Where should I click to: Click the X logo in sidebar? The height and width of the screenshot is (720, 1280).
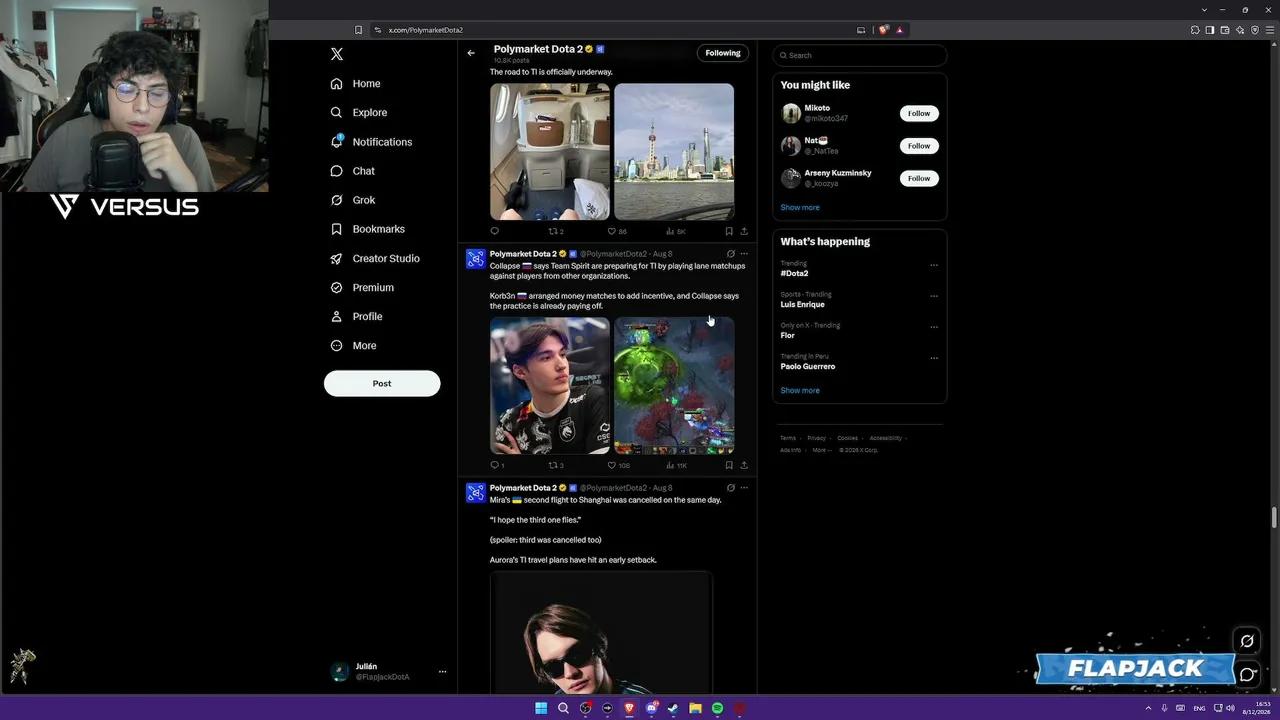click(x=337, y=54)
